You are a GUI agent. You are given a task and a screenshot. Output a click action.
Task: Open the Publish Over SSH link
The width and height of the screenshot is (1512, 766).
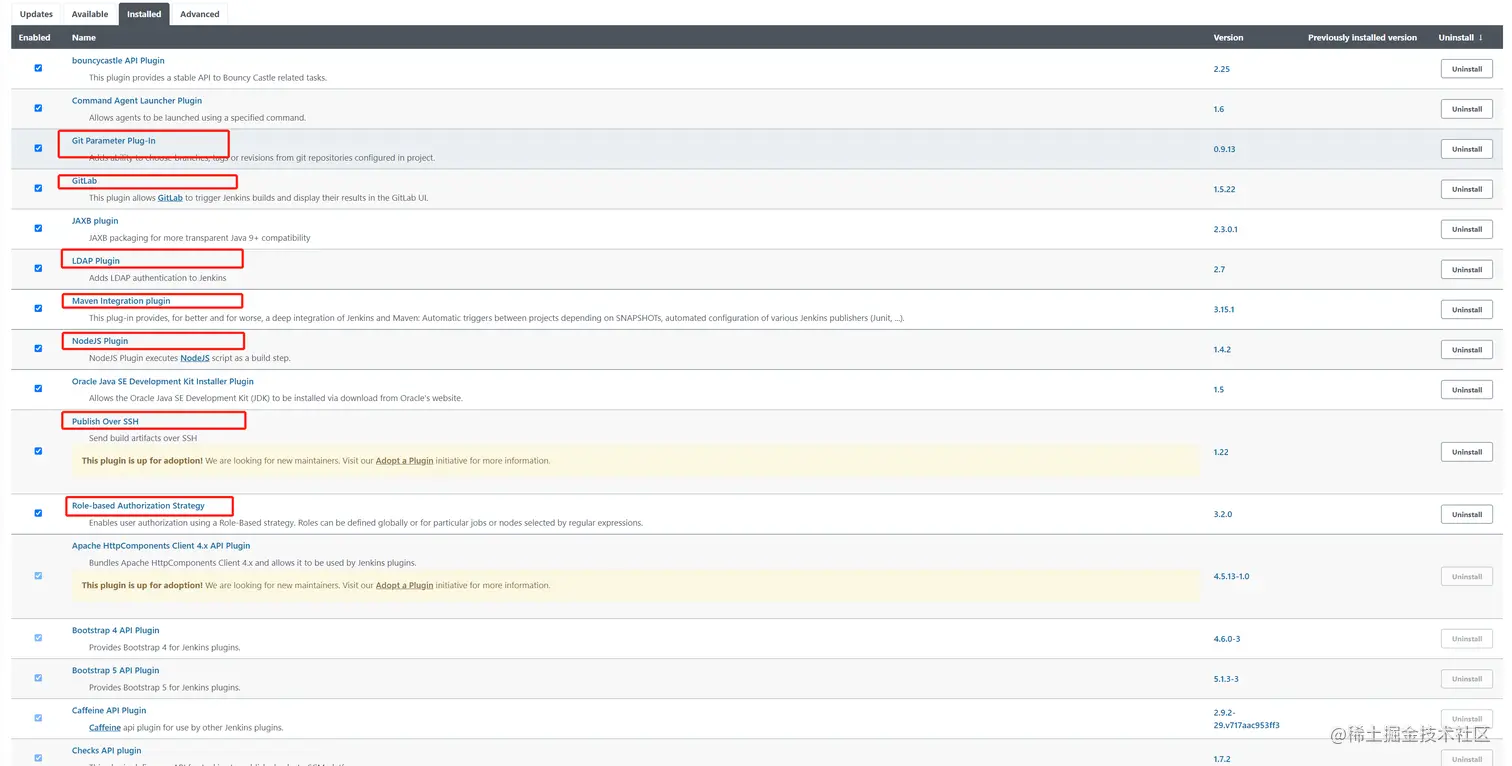(x=105, y=421)
